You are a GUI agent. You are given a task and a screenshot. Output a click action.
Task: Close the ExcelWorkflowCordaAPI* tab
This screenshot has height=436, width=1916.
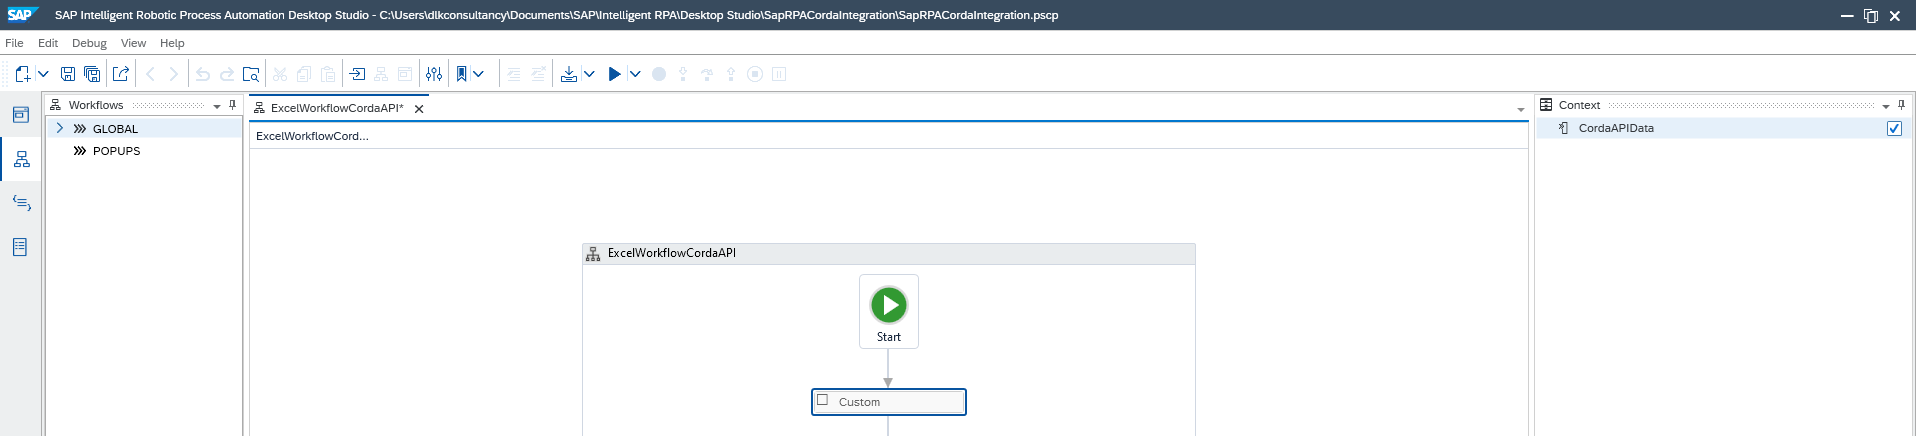click(419, 109)
